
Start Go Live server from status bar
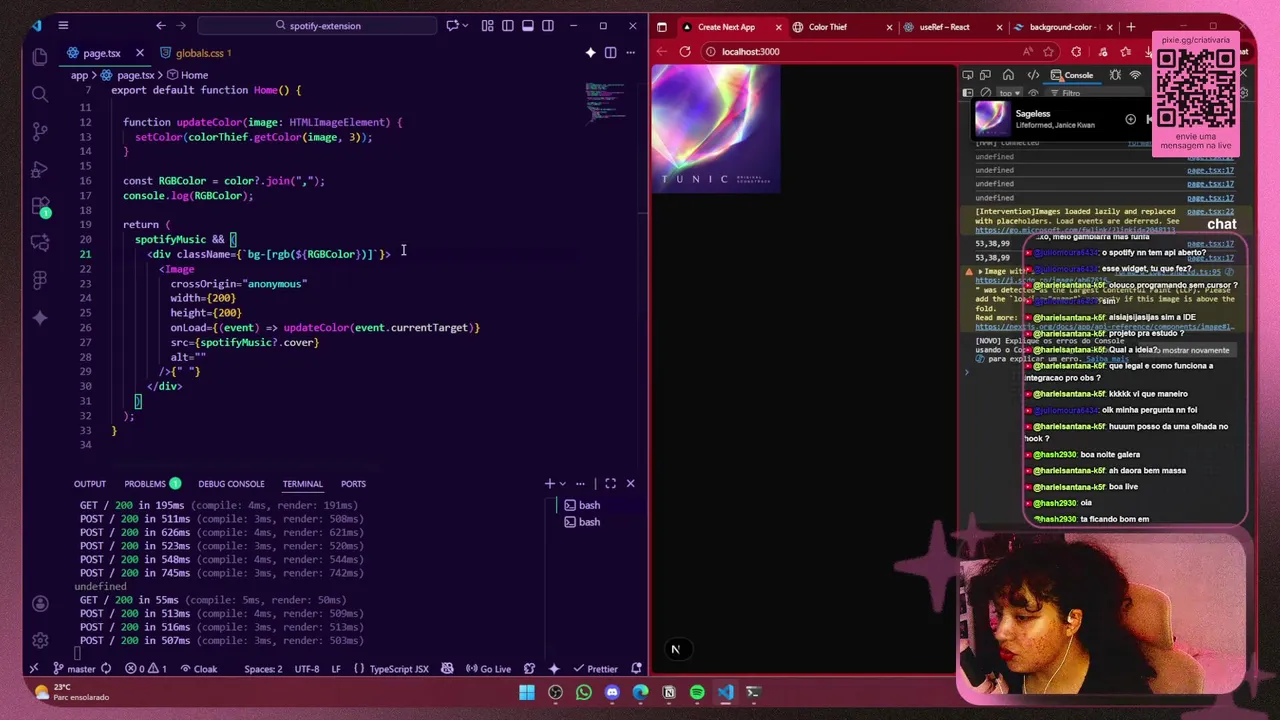tap(488, 669)
